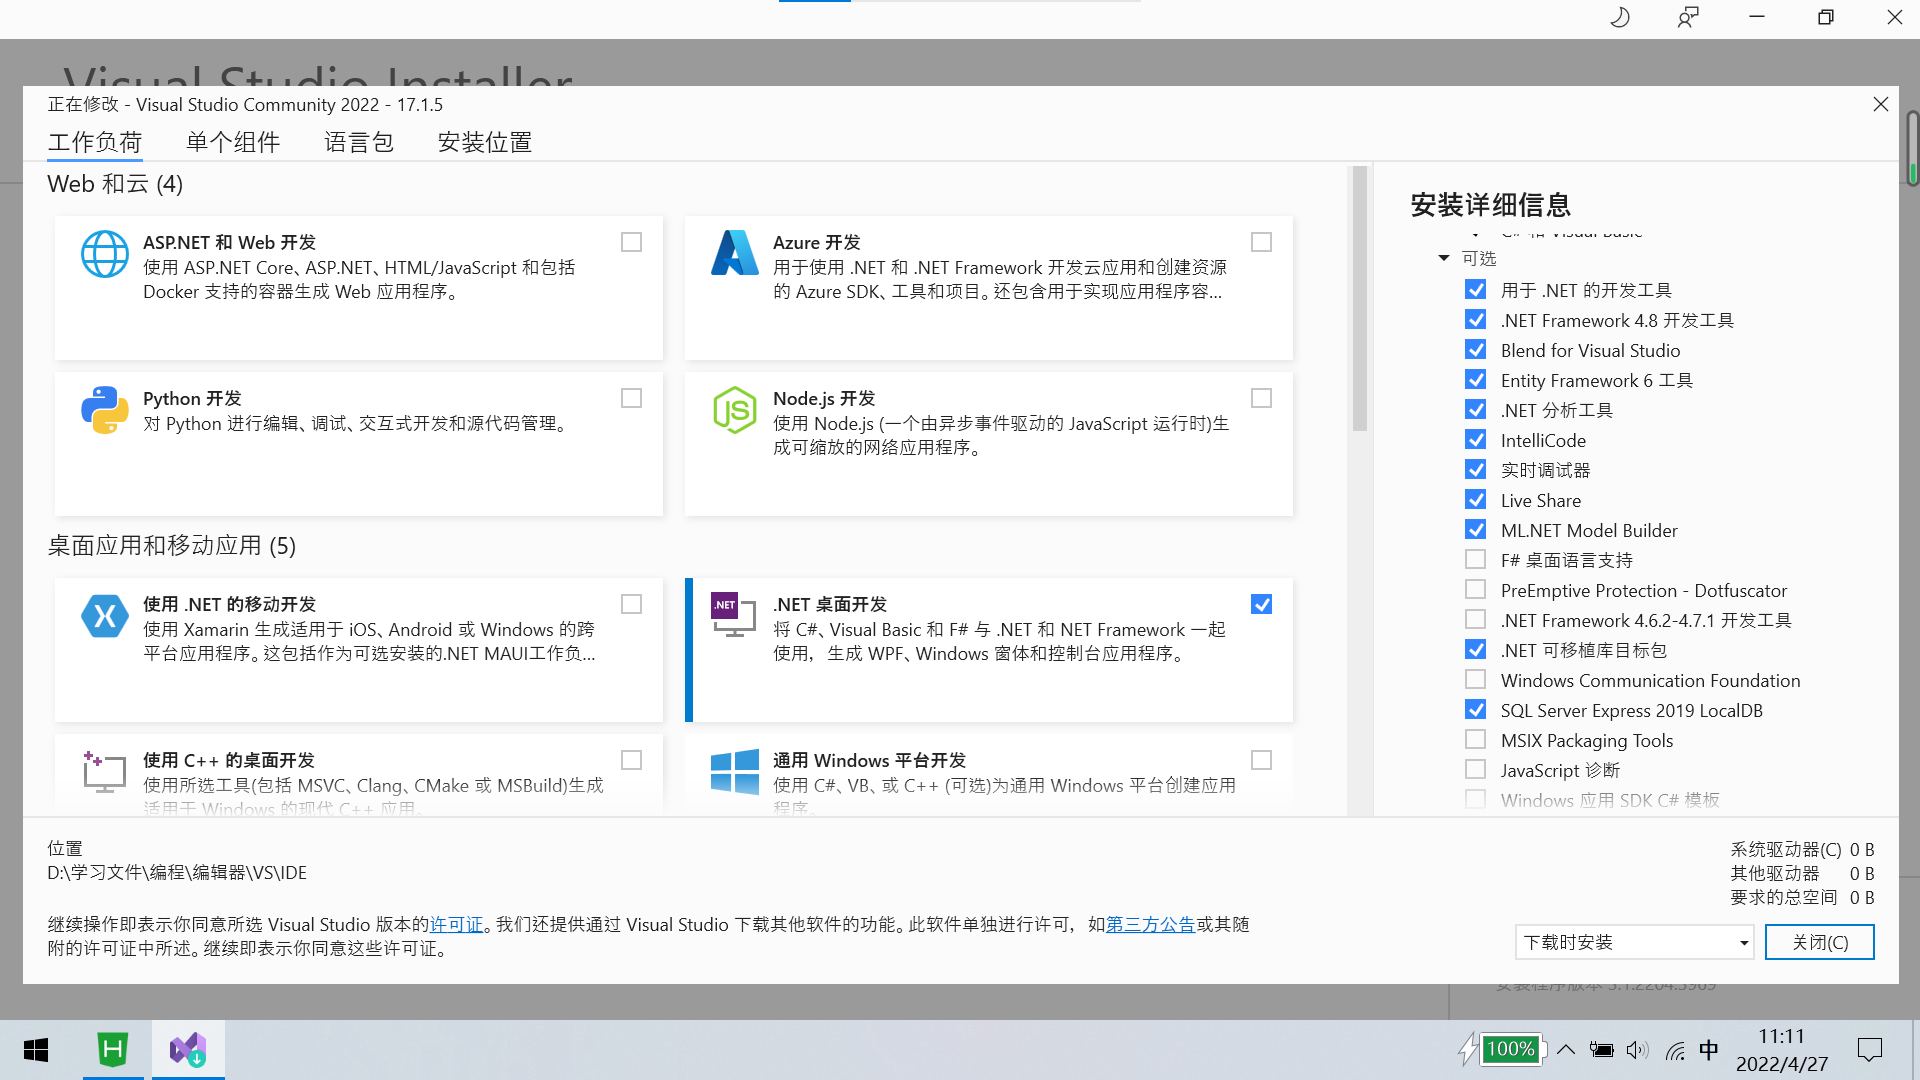Enable the ASP.NET and Web development checkbox
Screen dimensions: 1920x1080
coord(631,242)
